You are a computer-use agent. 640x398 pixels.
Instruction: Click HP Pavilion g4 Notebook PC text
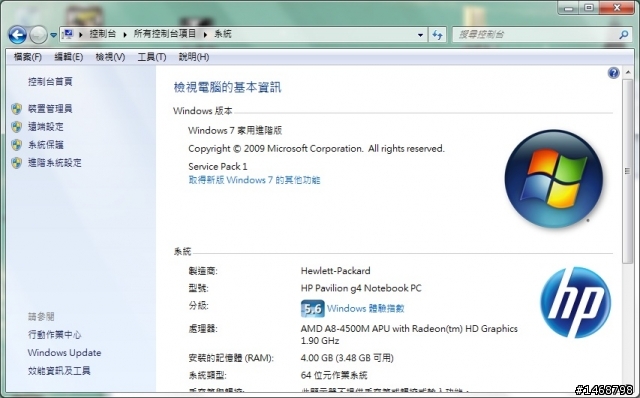361,288
